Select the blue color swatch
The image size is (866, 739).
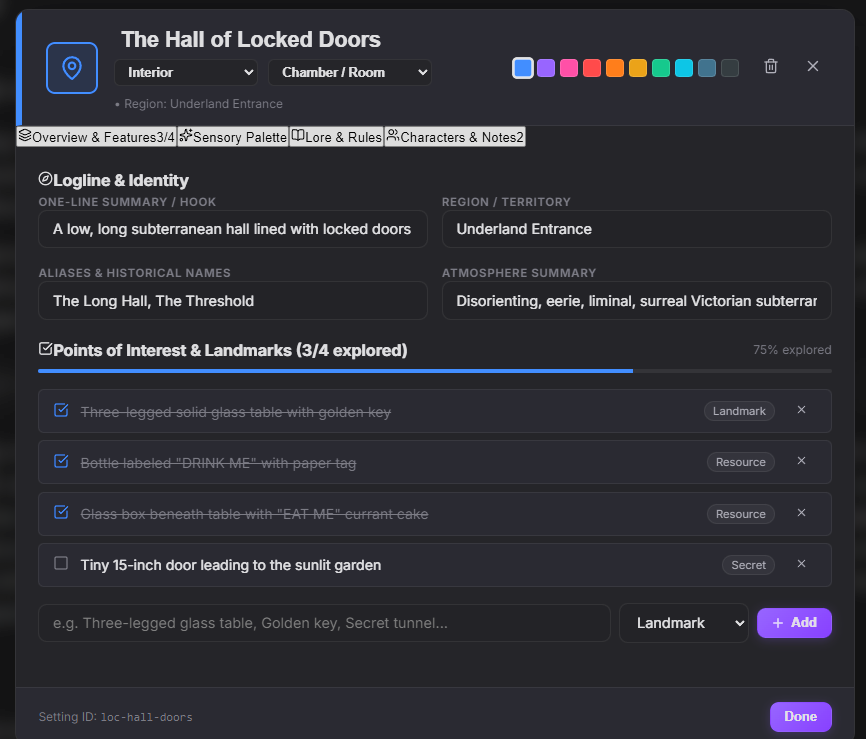pos(523,68)
